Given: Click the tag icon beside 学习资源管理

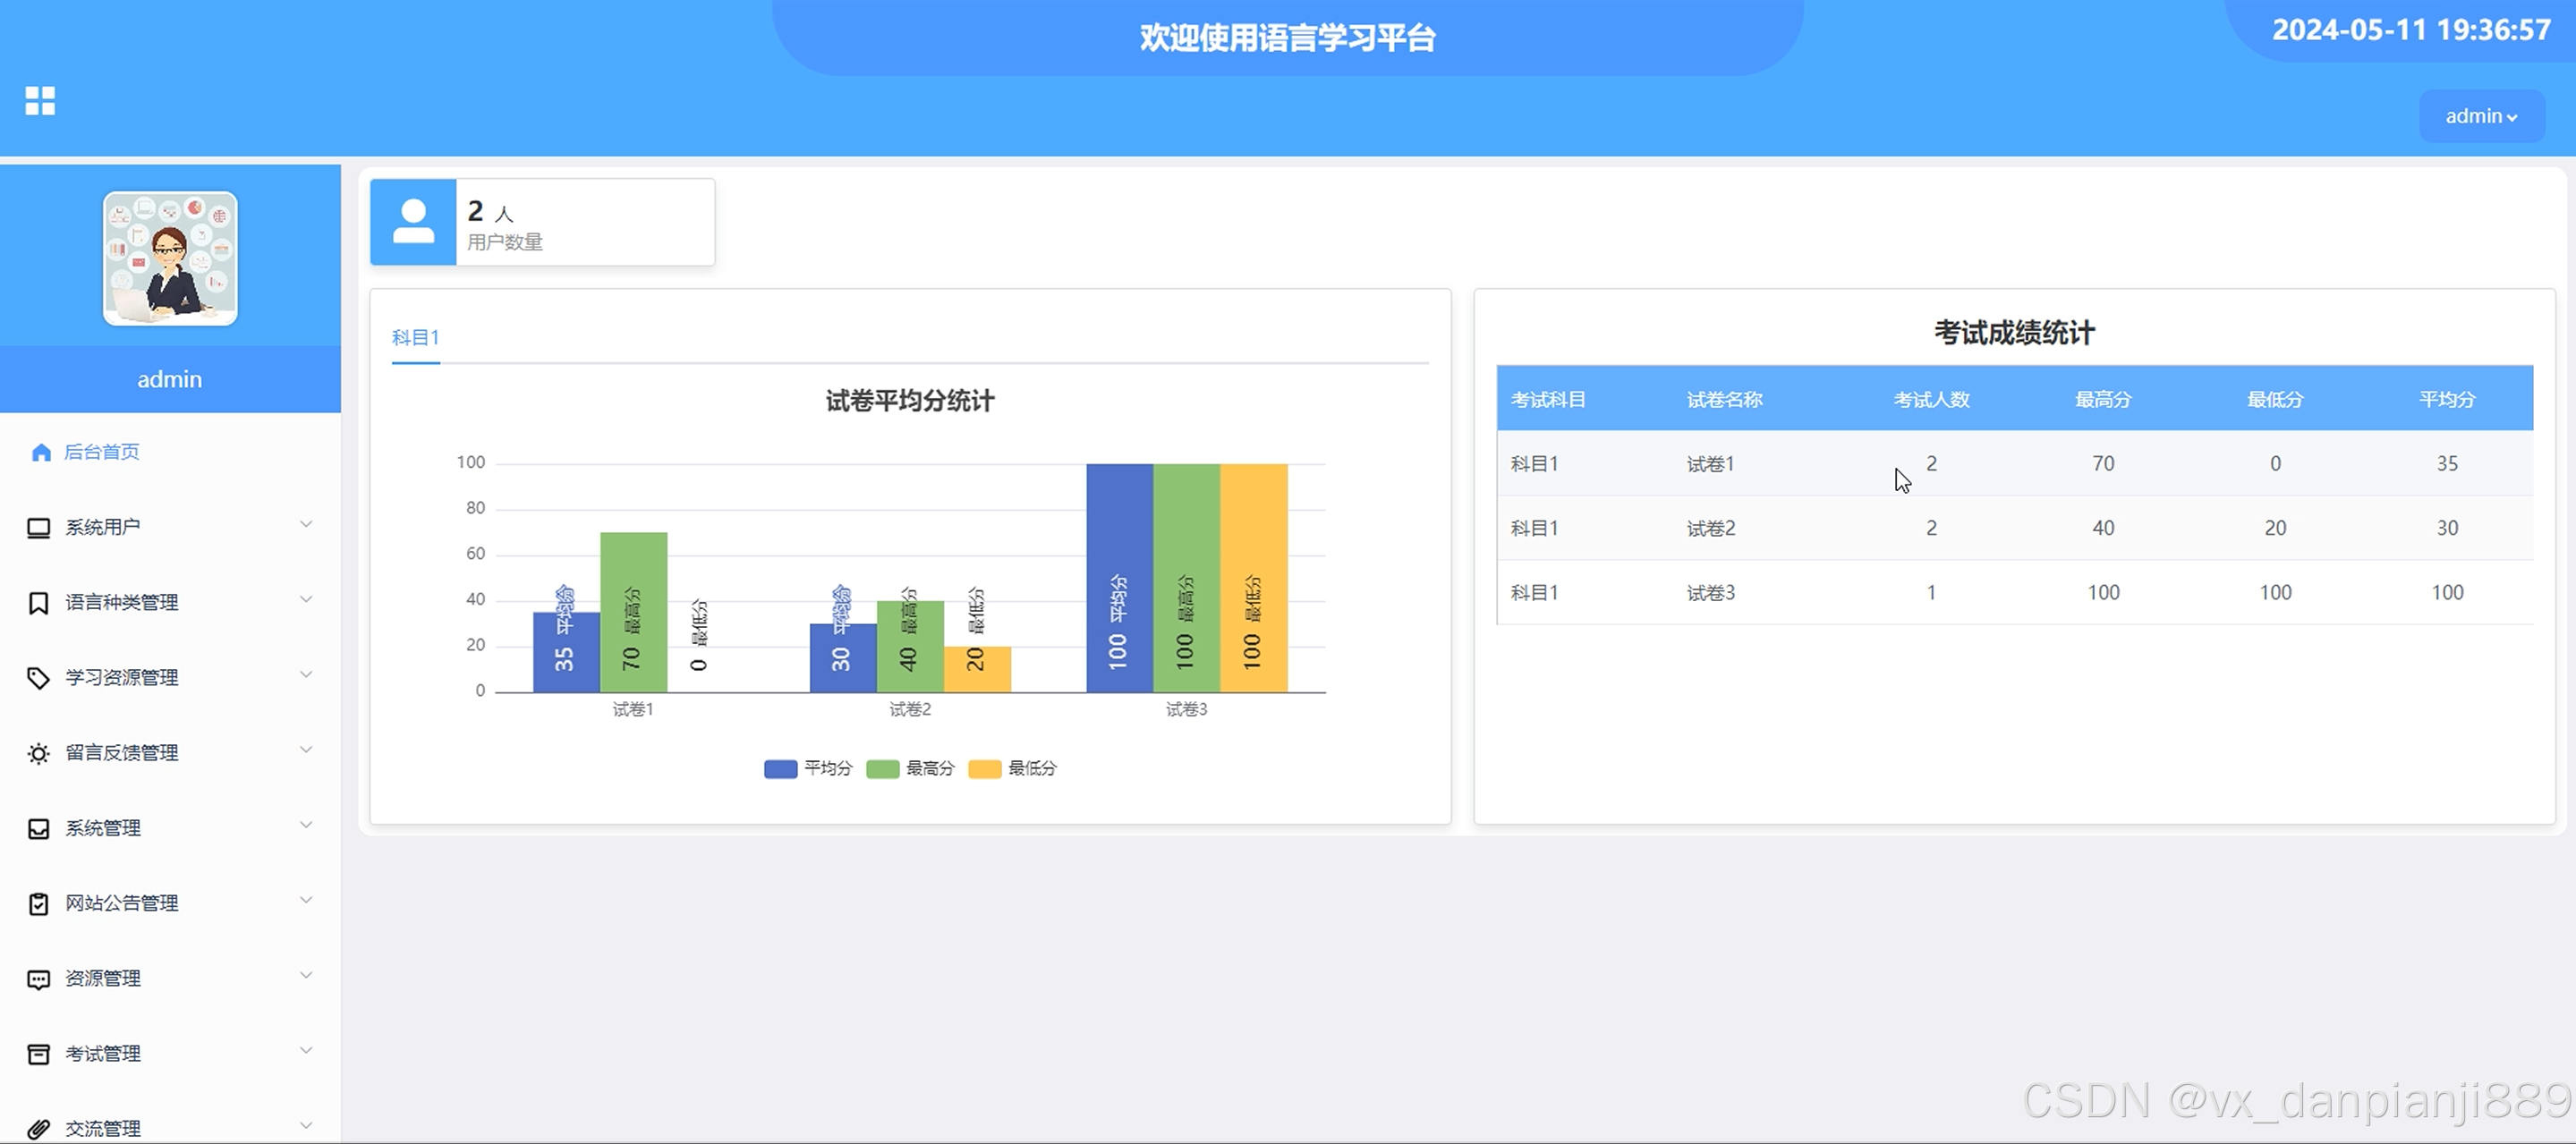Looking at the screenshot, I should coord(38,678).
